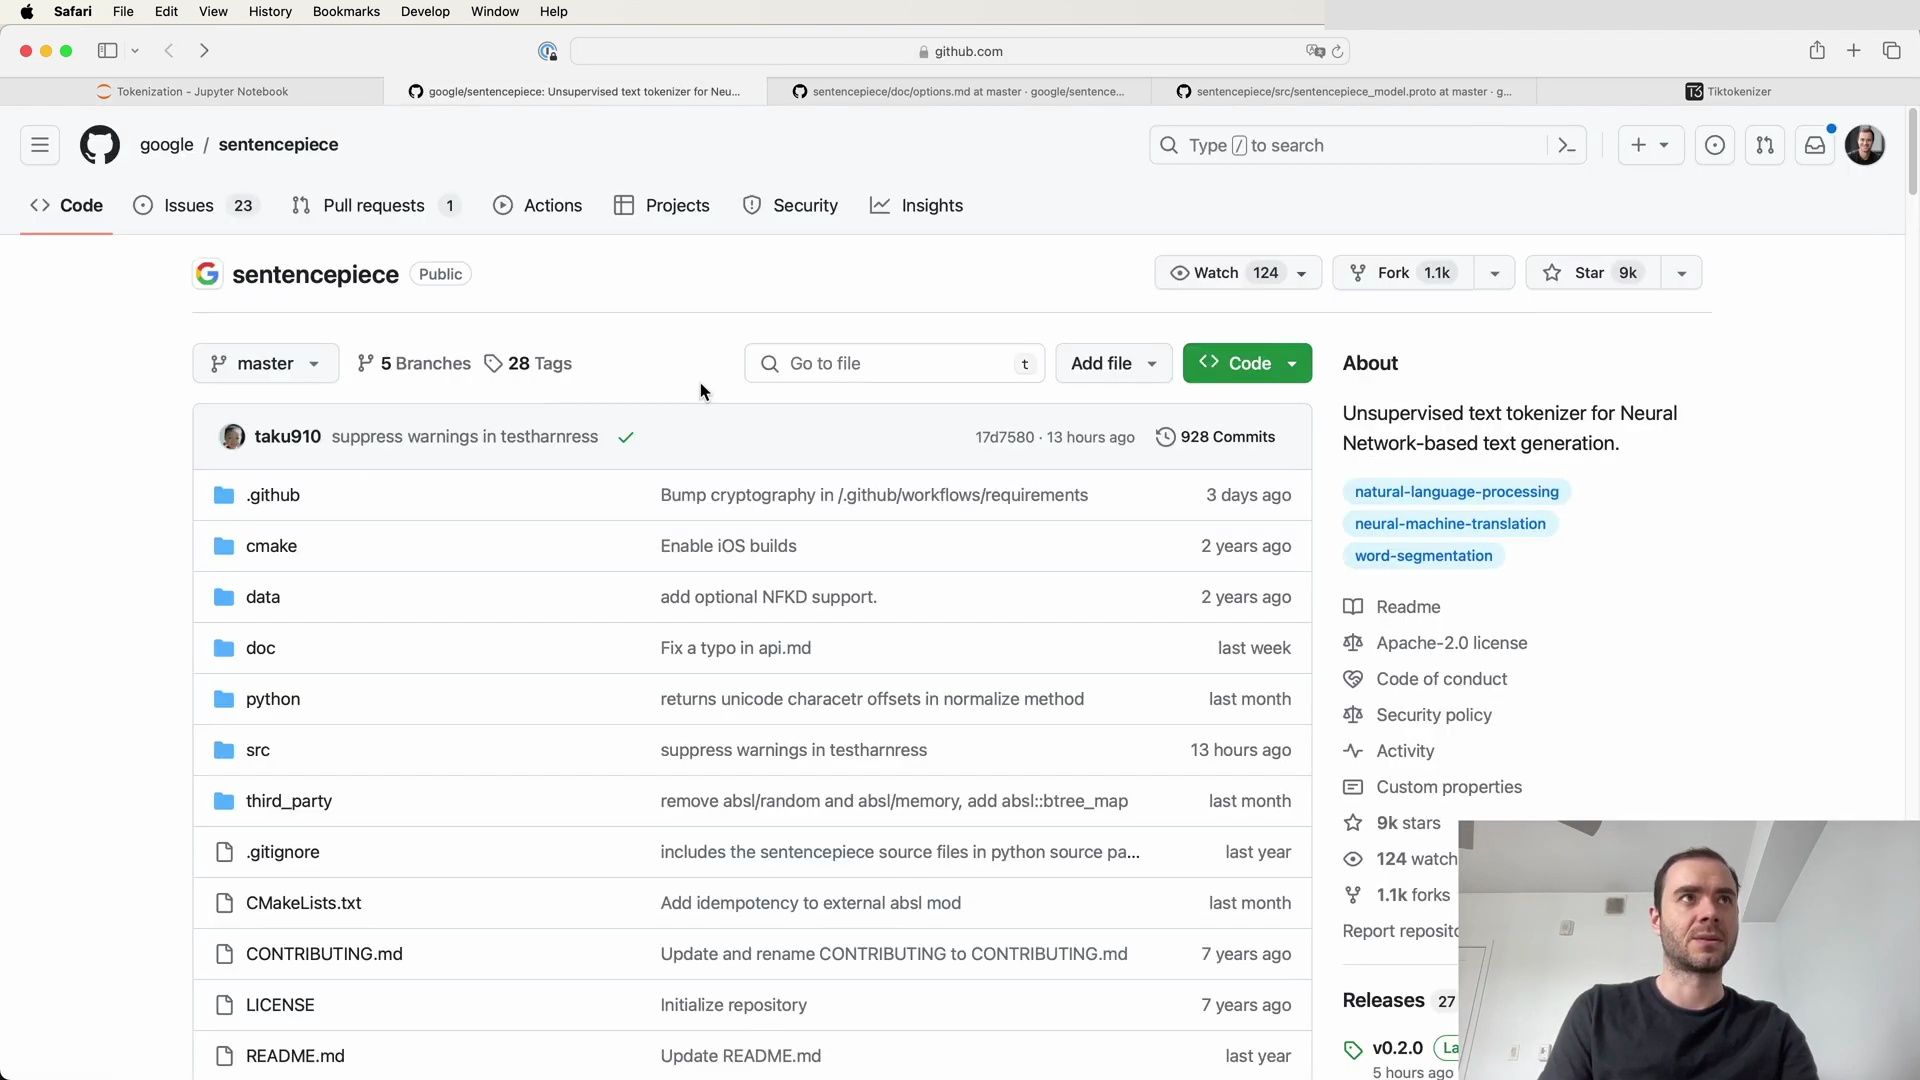The width and height of the screenshot is (1920, 1080).
Task: Click the Security shield icon
Action: 752,204
